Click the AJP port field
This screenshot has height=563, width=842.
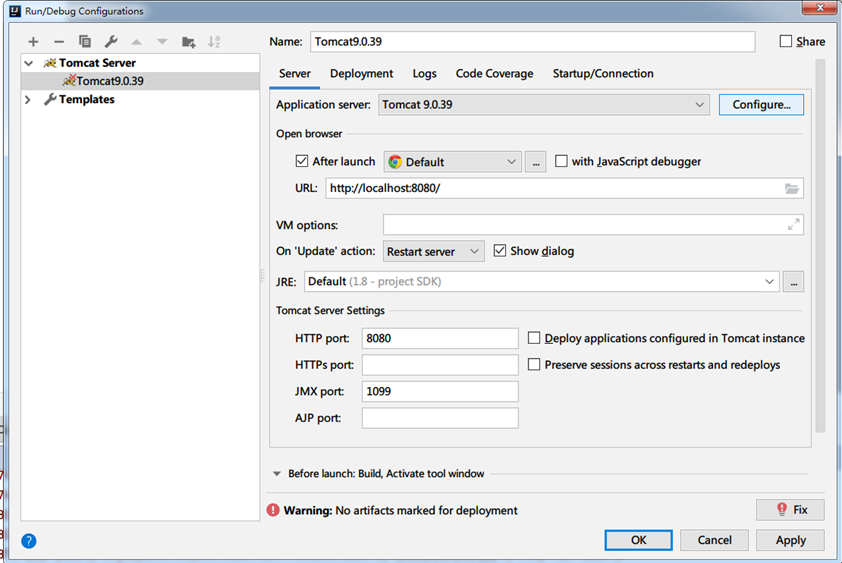tap(440, 418)
